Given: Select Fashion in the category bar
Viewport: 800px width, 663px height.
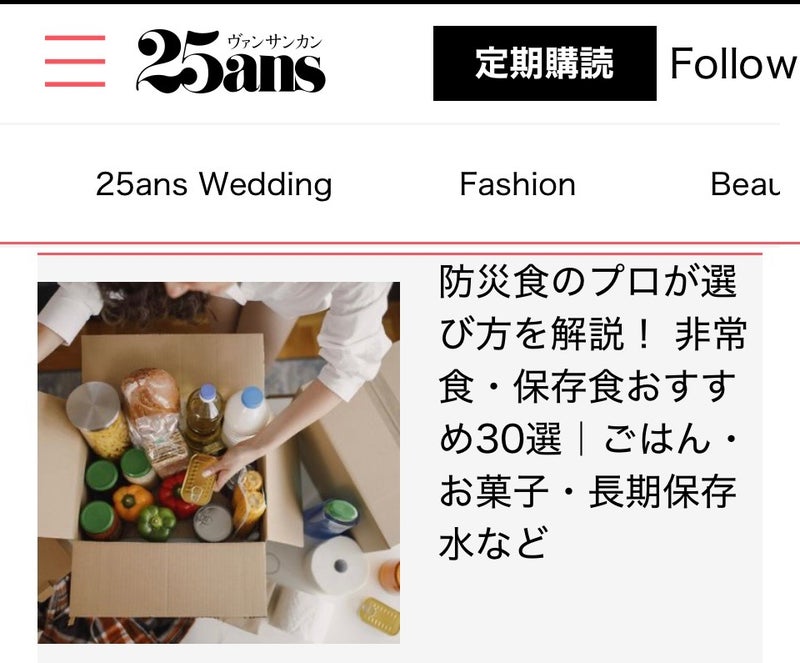Looking at the screenshot, I should [517, 184].
